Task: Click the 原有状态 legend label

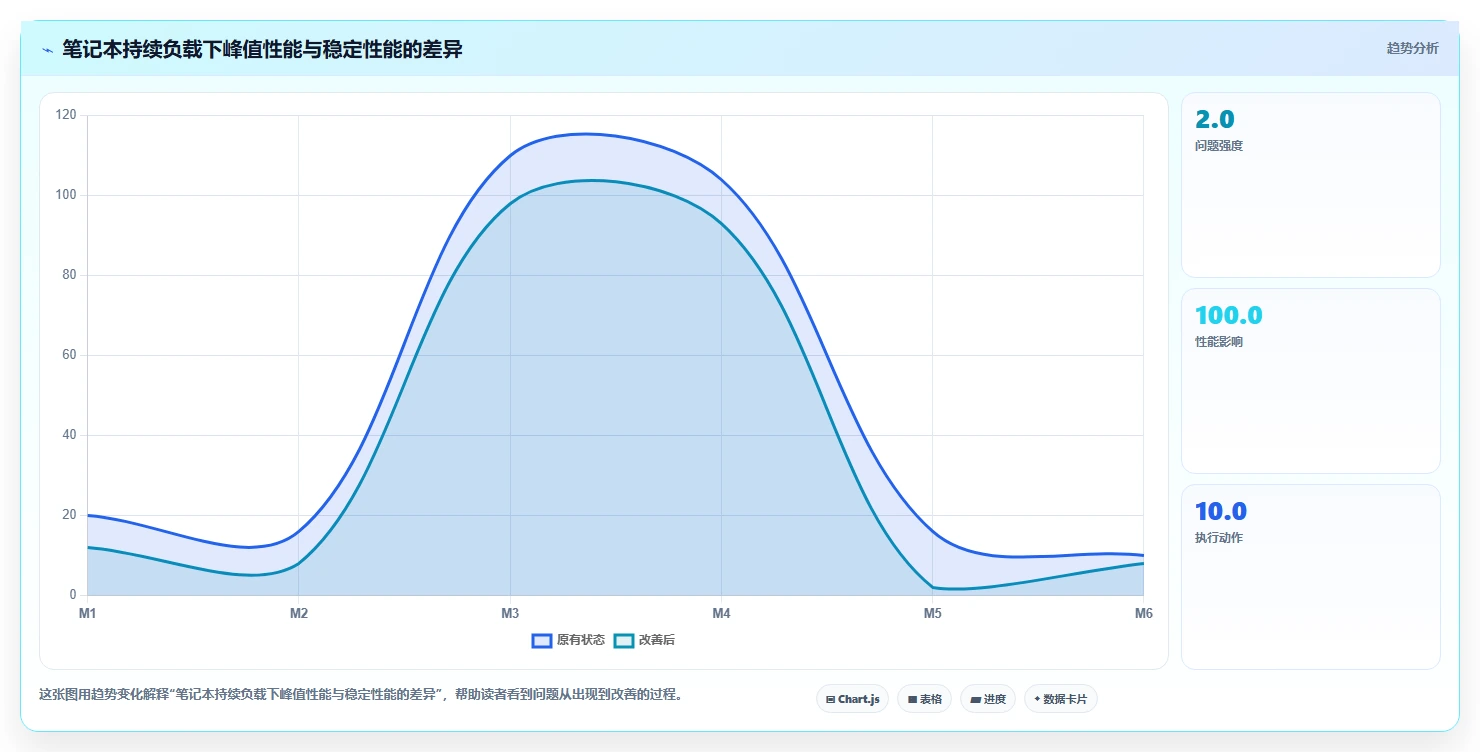Action: pos(581,640)
